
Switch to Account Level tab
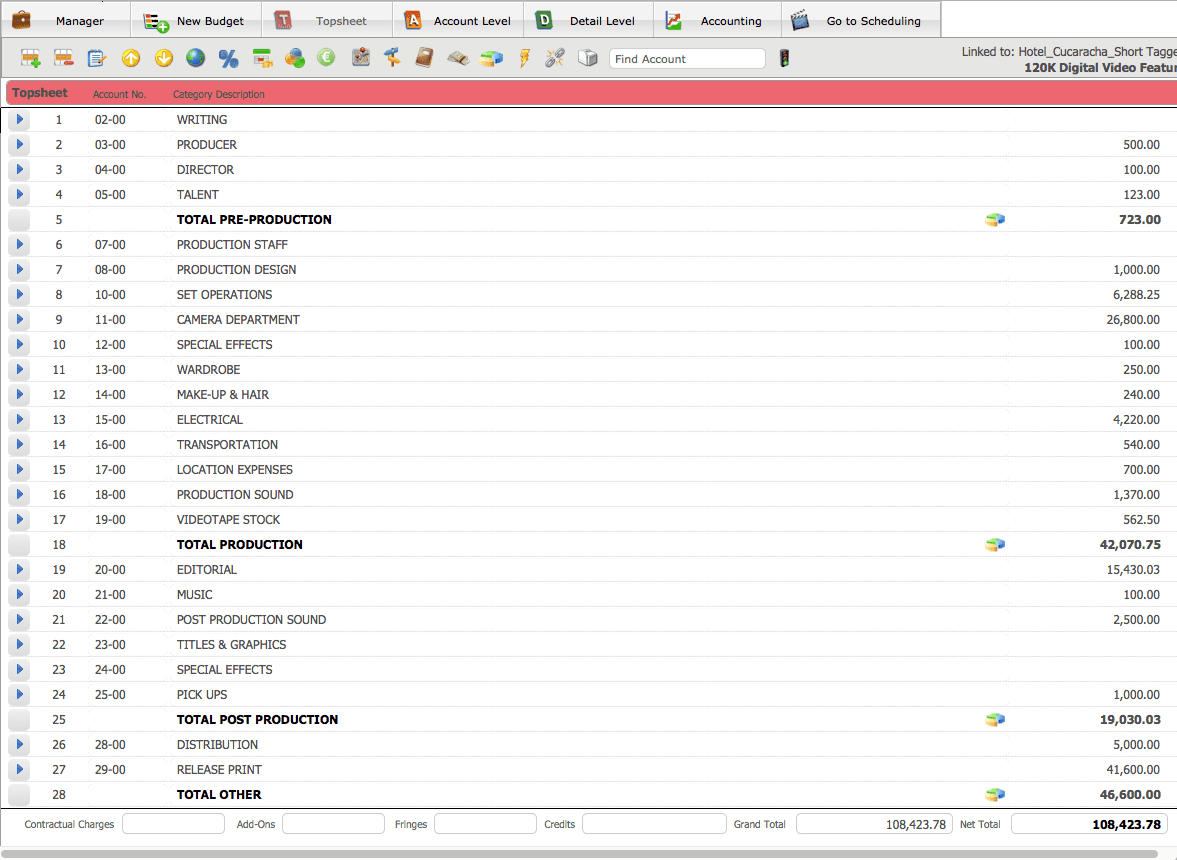tap(458, 20)
